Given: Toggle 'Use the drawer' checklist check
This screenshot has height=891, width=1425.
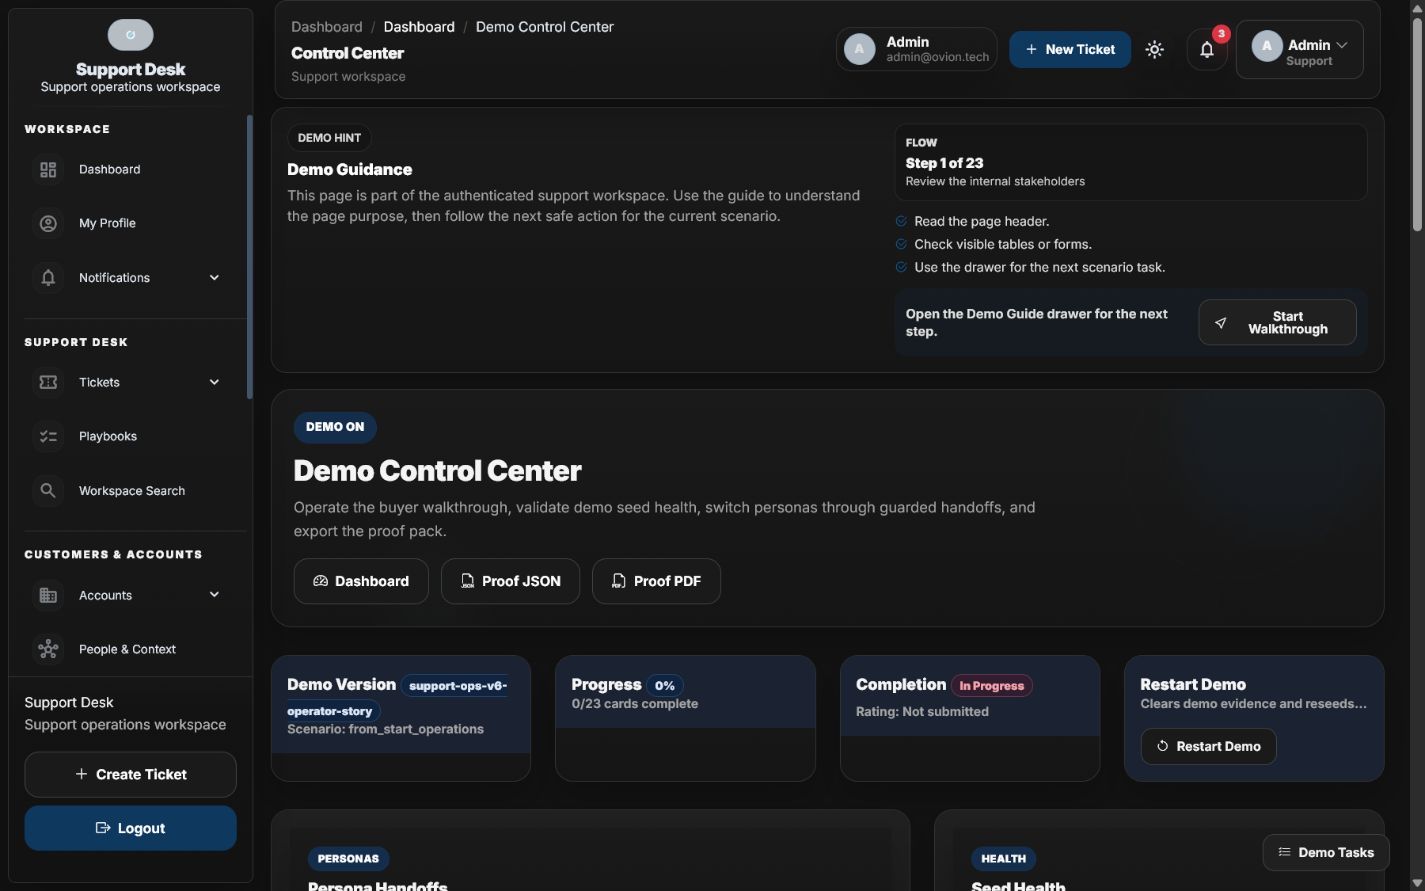Looking at the screenshot, I should (901, 267).
